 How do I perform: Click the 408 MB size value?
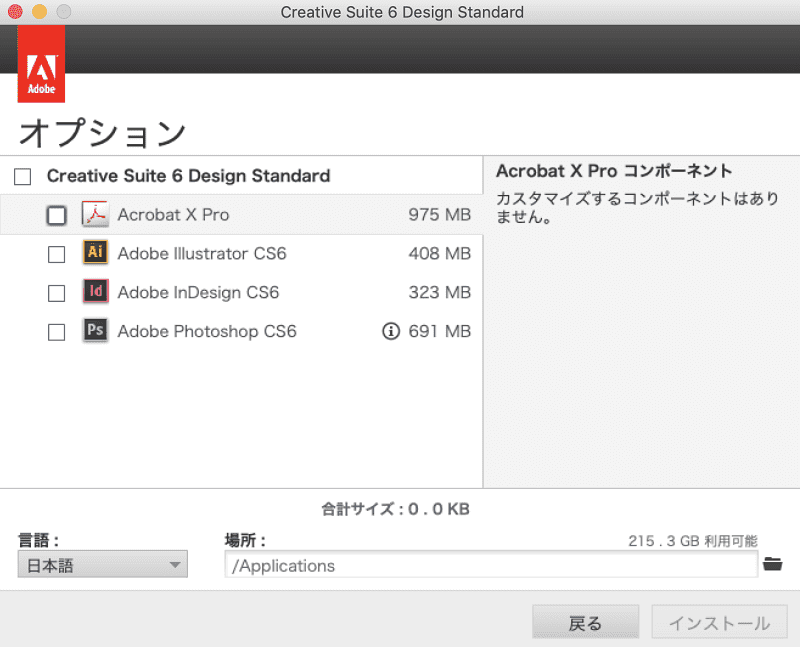pyautogui.click(x=439, y=254)
